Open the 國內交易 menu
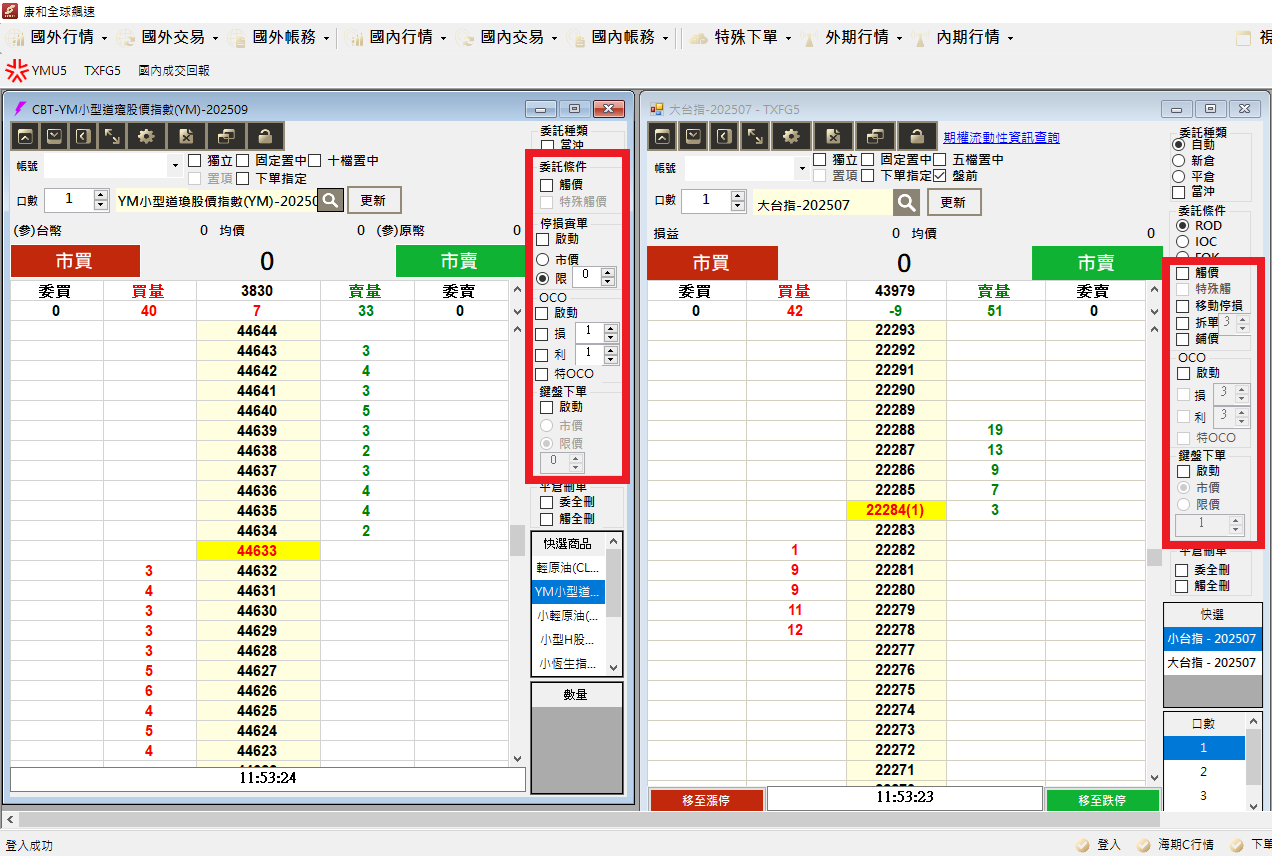The image size is (1272, 856). pos(511,37)
